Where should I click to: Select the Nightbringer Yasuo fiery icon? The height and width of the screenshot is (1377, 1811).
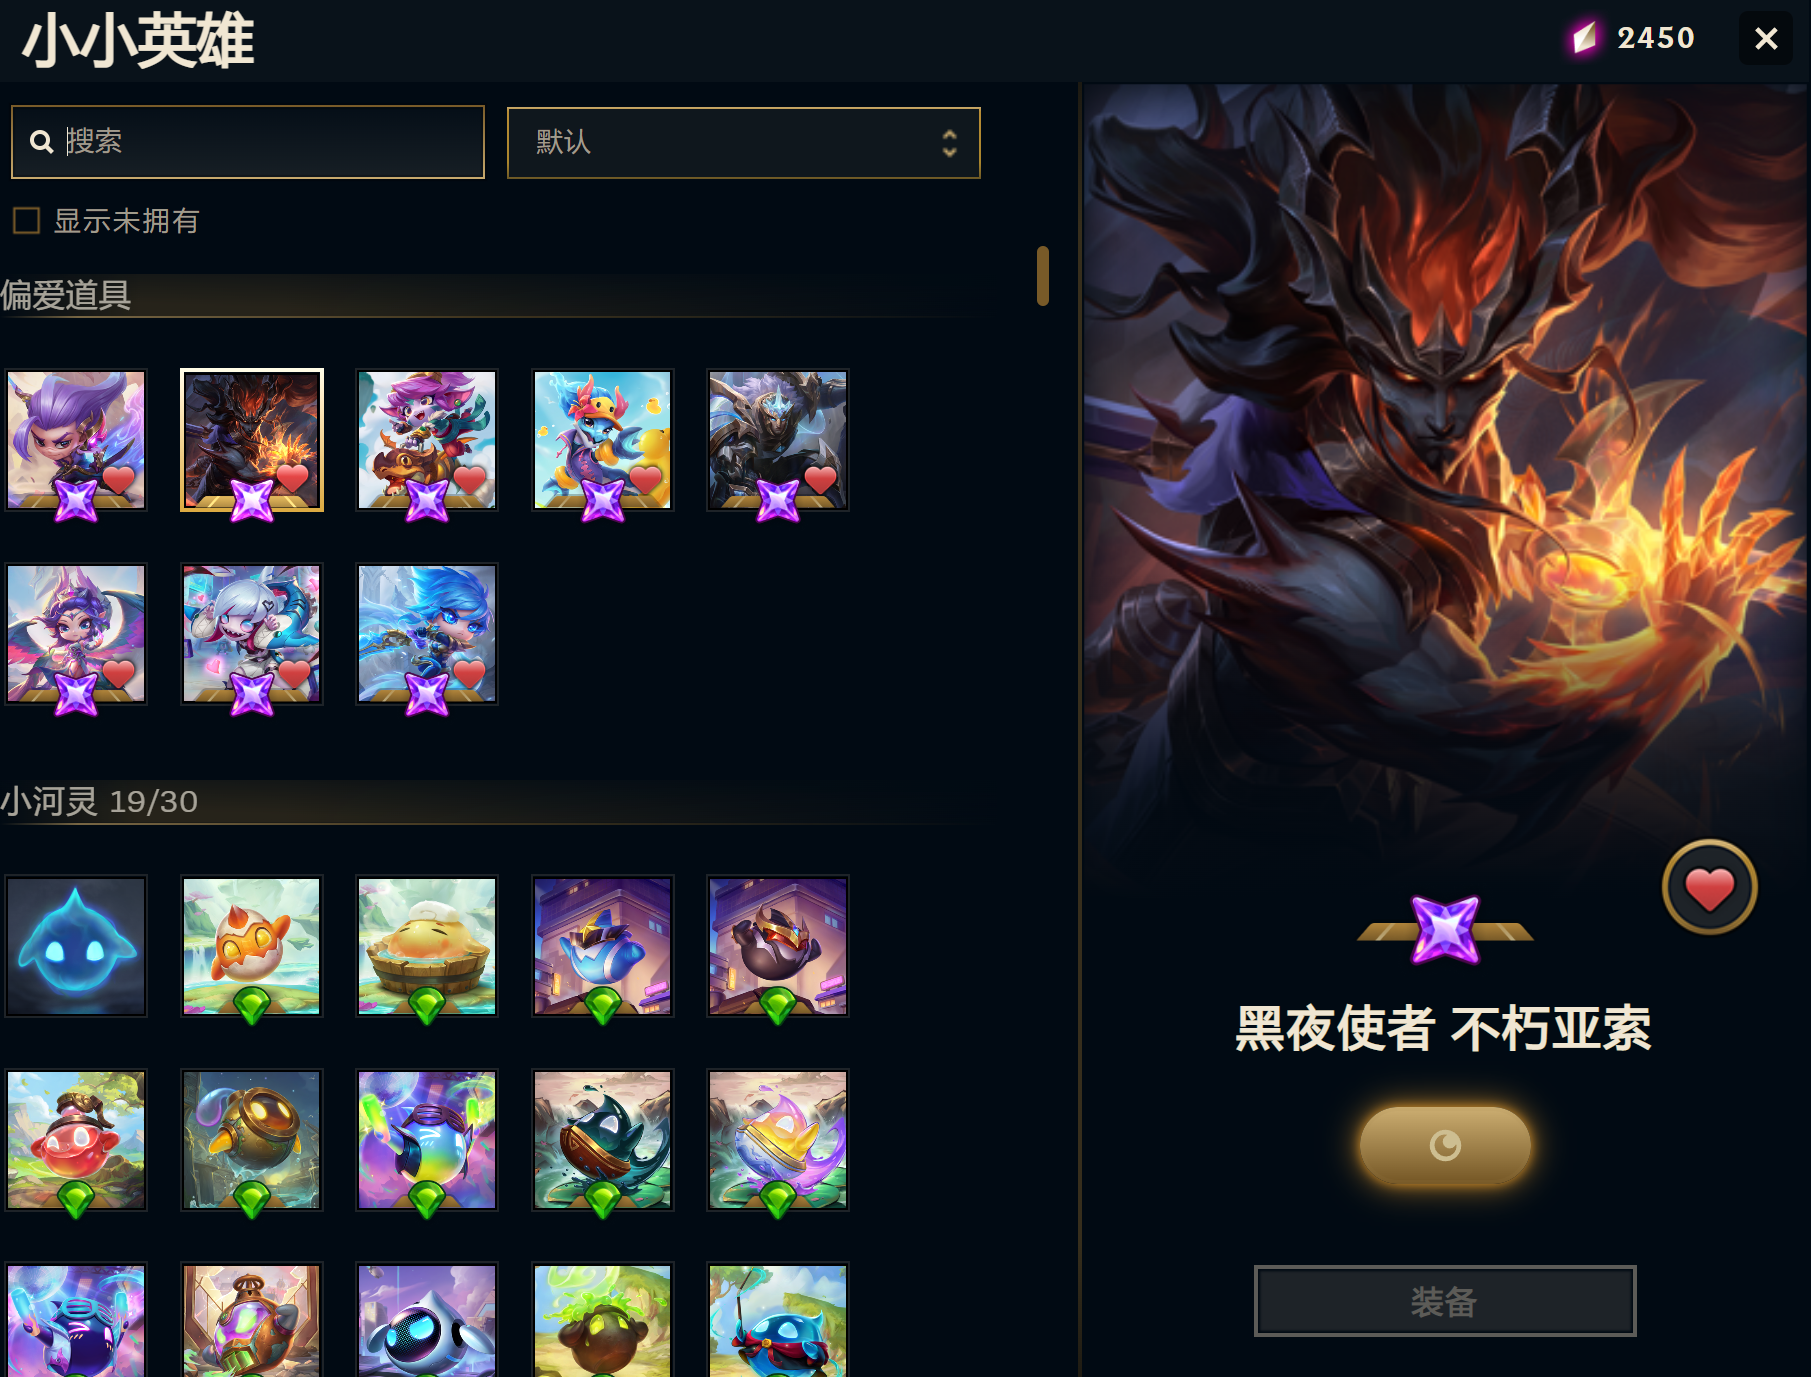pos(252,440)
